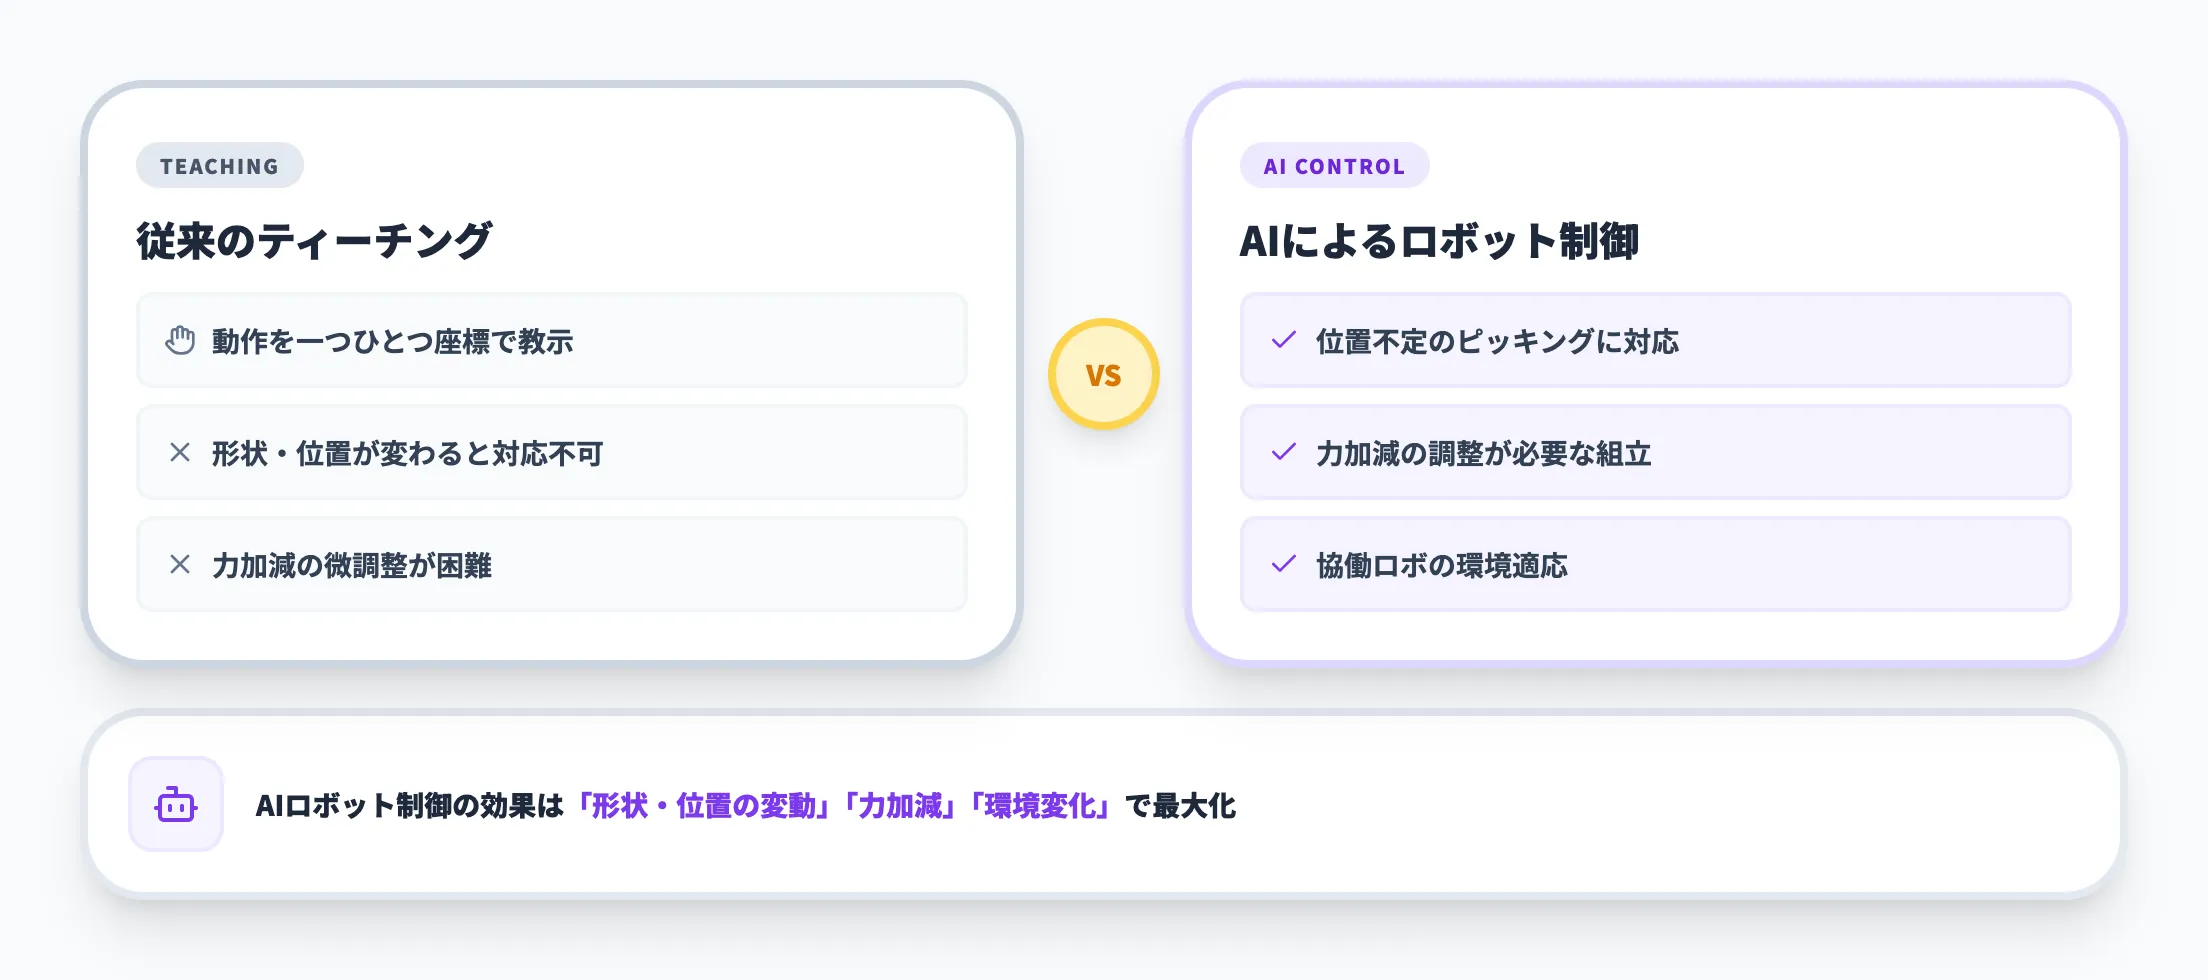
Task: Click the robot icon in the bottom banner
Action: point(176,805)
